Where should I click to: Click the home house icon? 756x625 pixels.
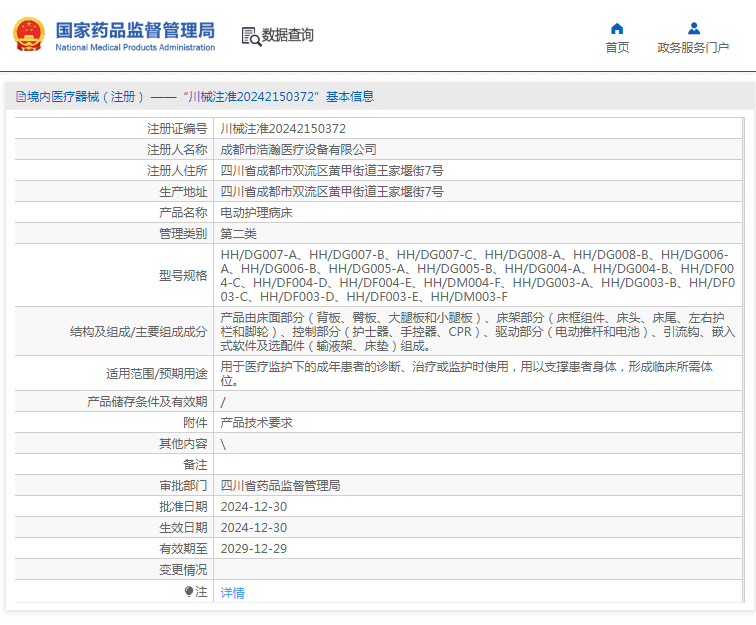click(617, 29)
